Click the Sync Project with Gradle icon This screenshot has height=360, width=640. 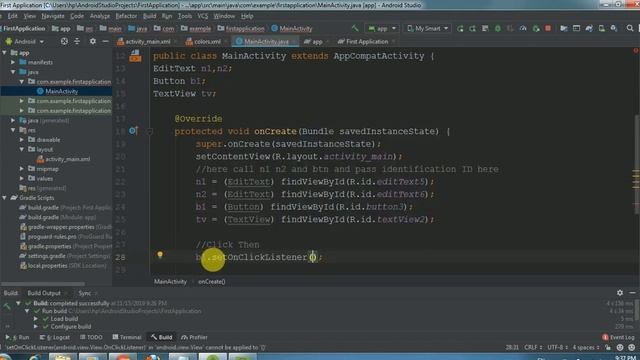[589, 29]
